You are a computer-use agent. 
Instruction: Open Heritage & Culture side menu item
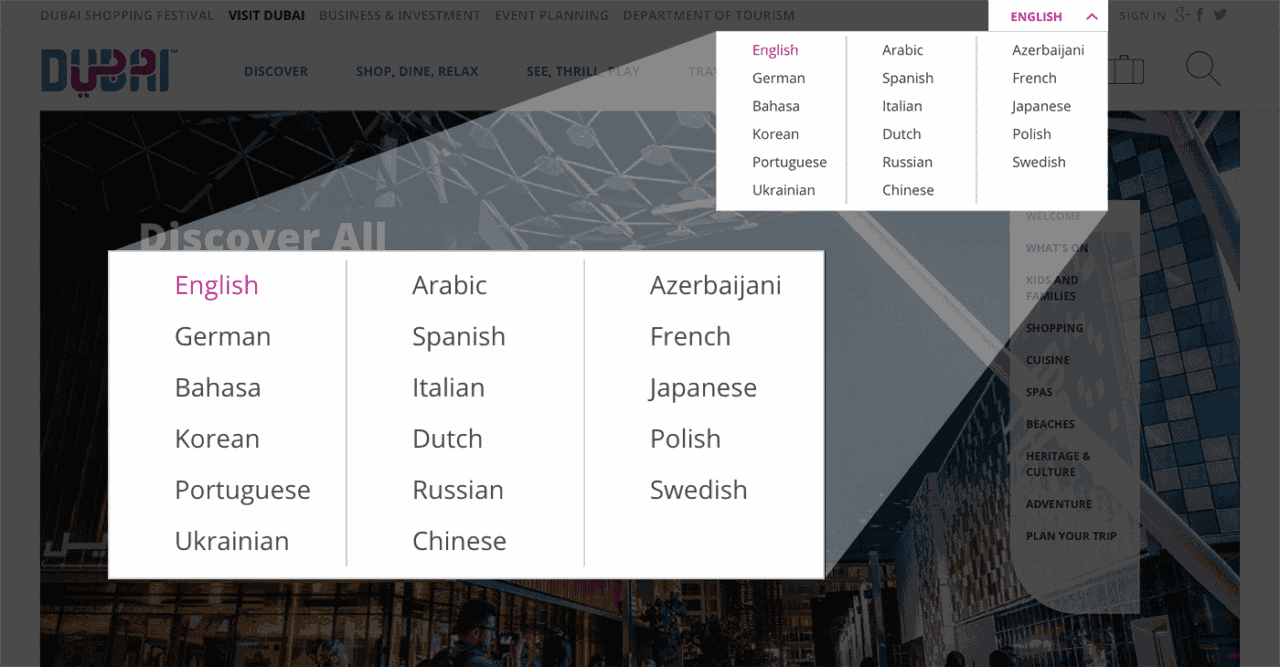click(x=1058, y=464)
